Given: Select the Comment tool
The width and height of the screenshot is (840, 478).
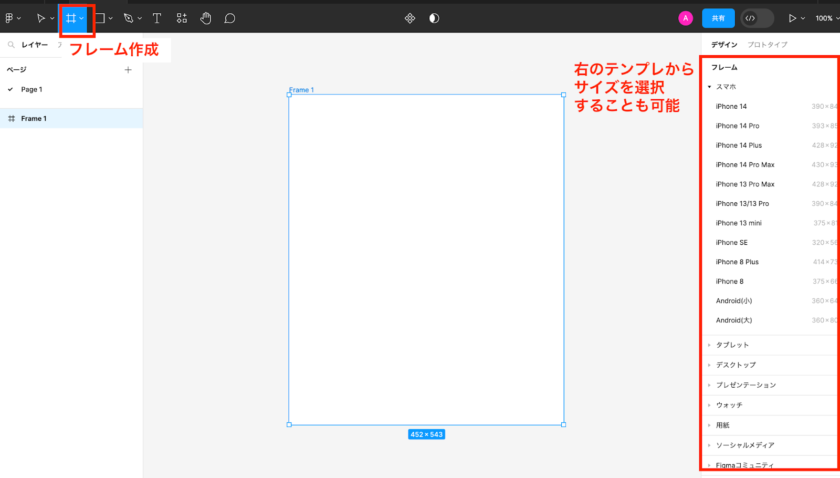Looking at the screenshot, I should point(230,18).
